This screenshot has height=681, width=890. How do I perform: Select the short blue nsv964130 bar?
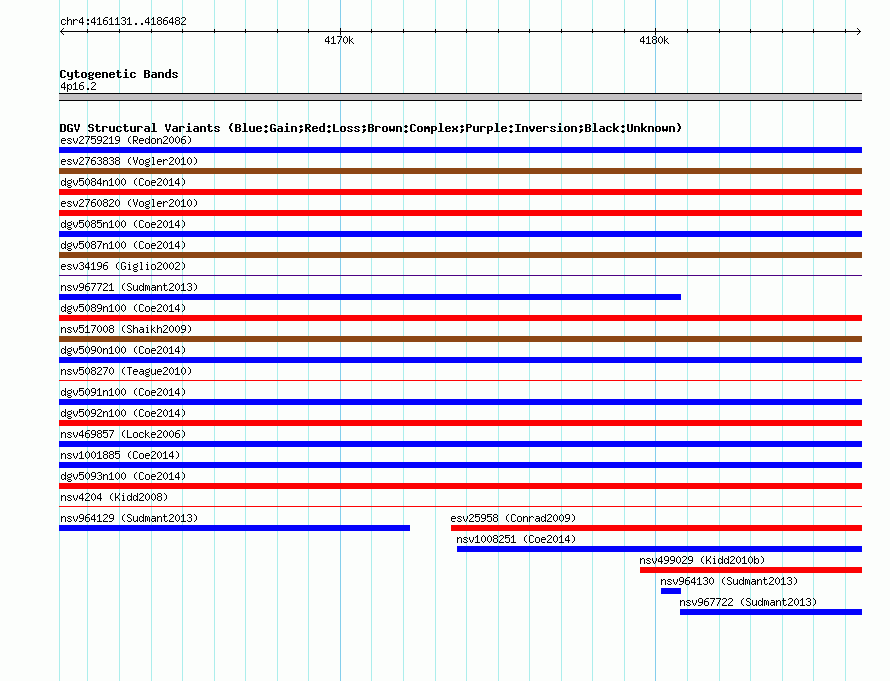[x=670, y=591]
